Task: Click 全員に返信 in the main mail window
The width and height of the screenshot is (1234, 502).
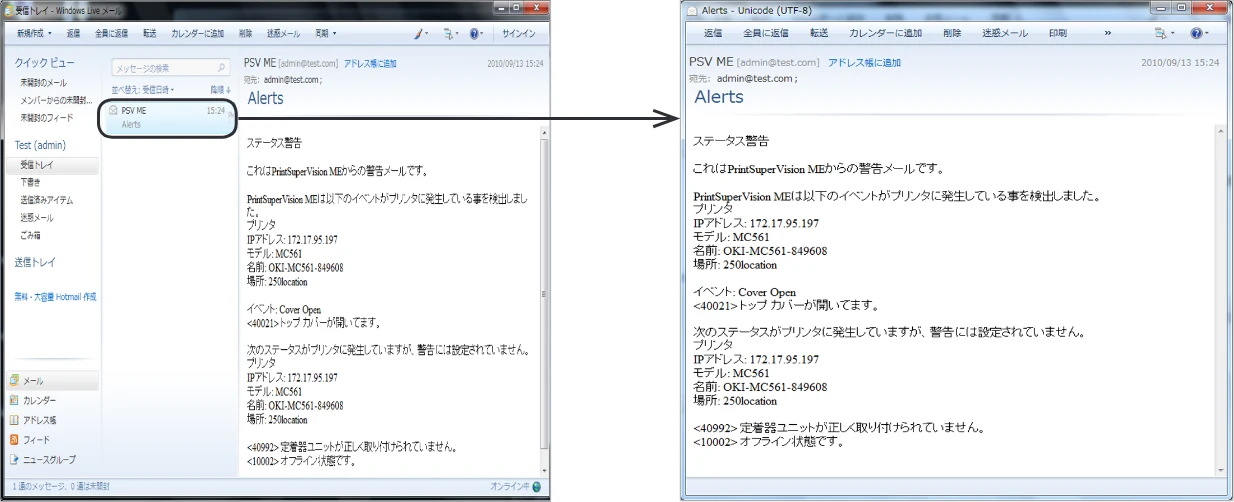Action: pyautogui.click(x=111, y=33)
